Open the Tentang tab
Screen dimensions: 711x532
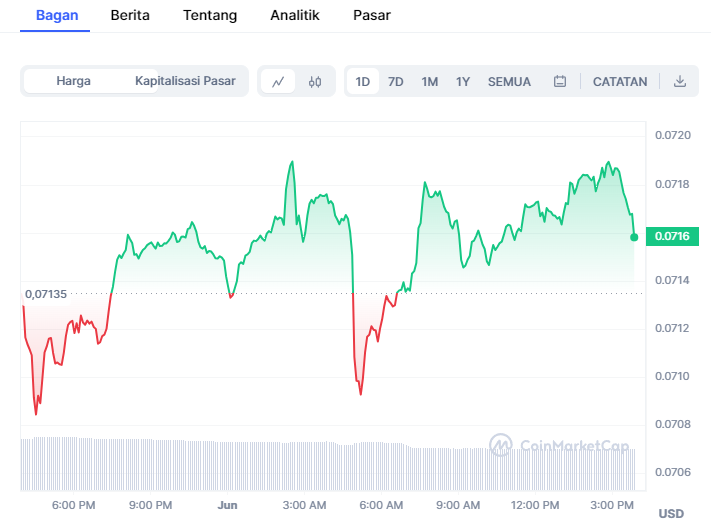coord(210,15)
